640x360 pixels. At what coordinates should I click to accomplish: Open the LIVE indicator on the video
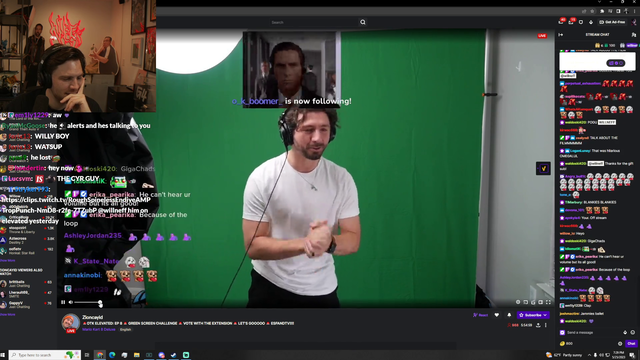coord(542,36)
